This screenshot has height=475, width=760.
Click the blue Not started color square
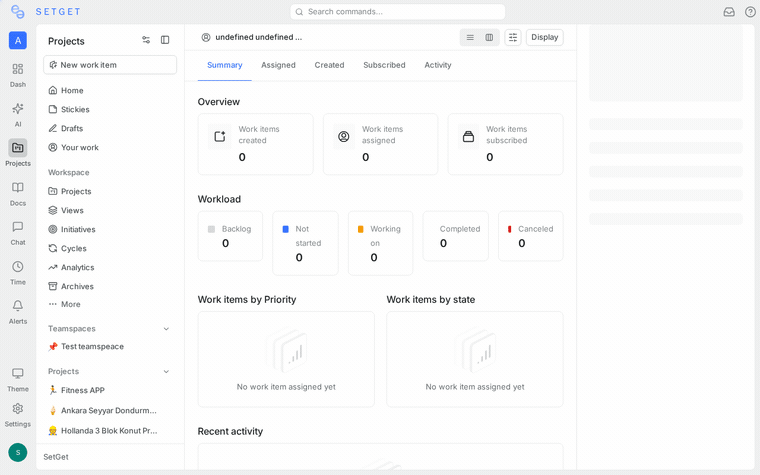pyautogui.click(x=285, y=229)
